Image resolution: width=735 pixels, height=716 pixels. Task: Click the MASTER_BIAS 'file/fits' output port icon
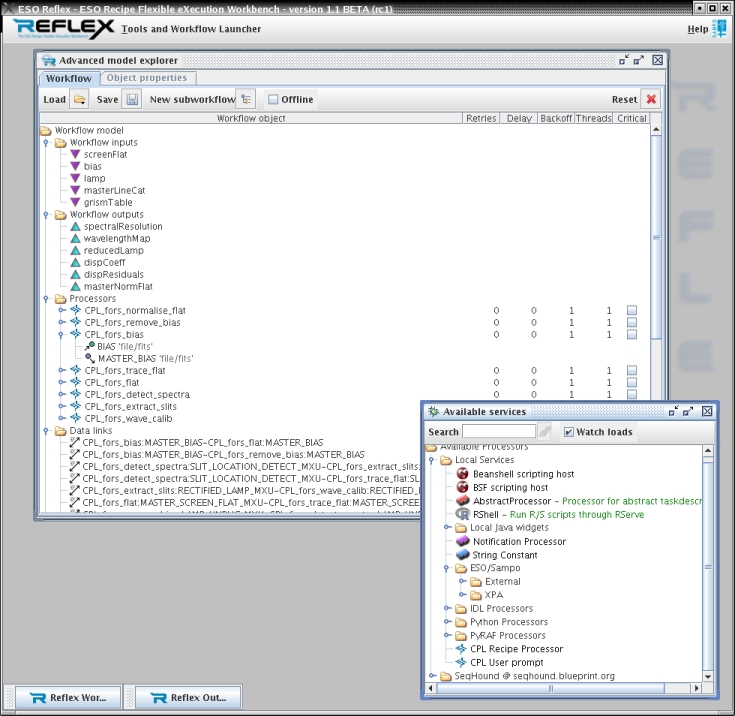[x=90, y=358]
